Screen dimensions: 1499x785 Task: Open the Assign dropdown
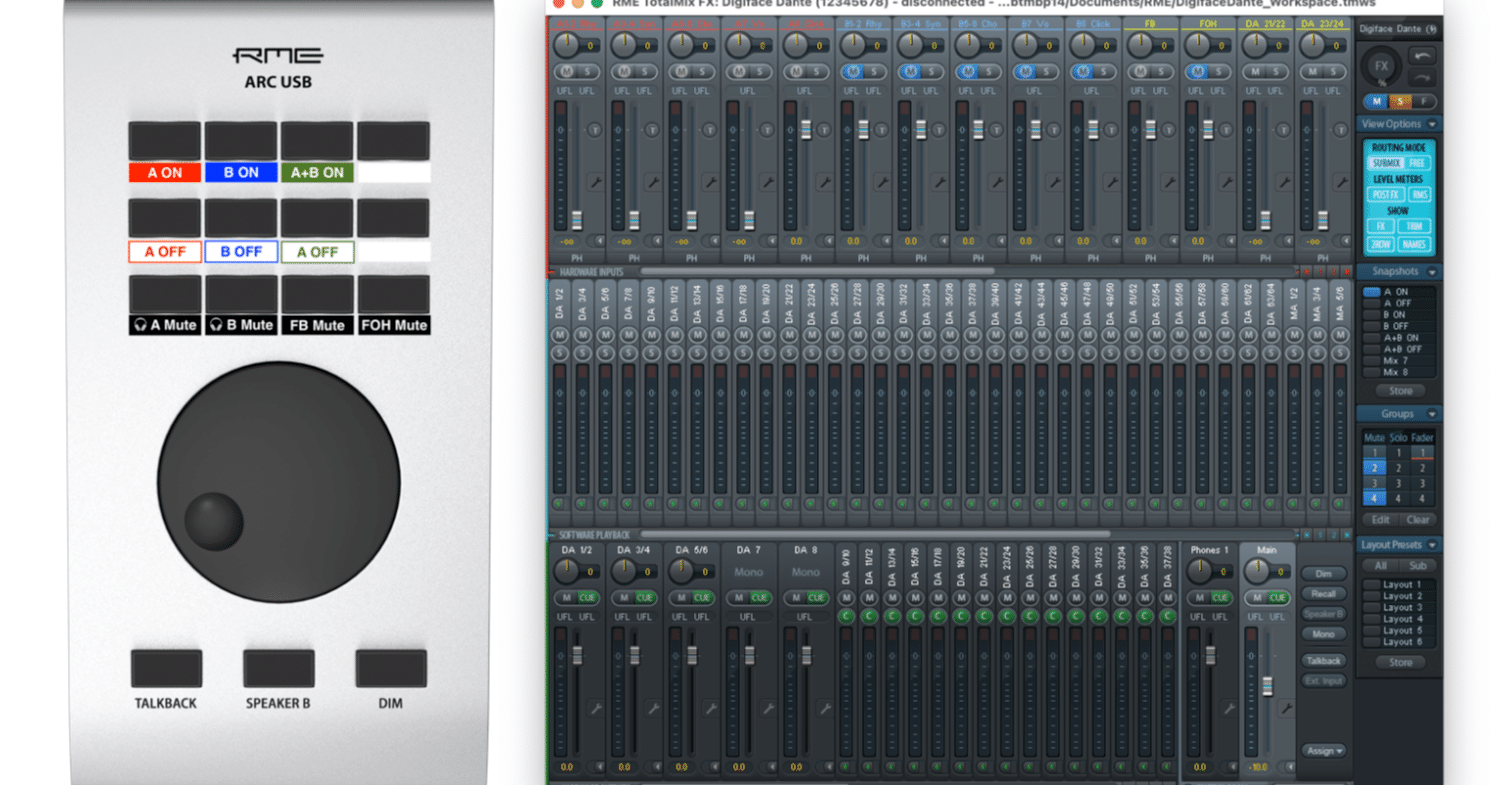pyautogui.click(x=1323, y=750)
